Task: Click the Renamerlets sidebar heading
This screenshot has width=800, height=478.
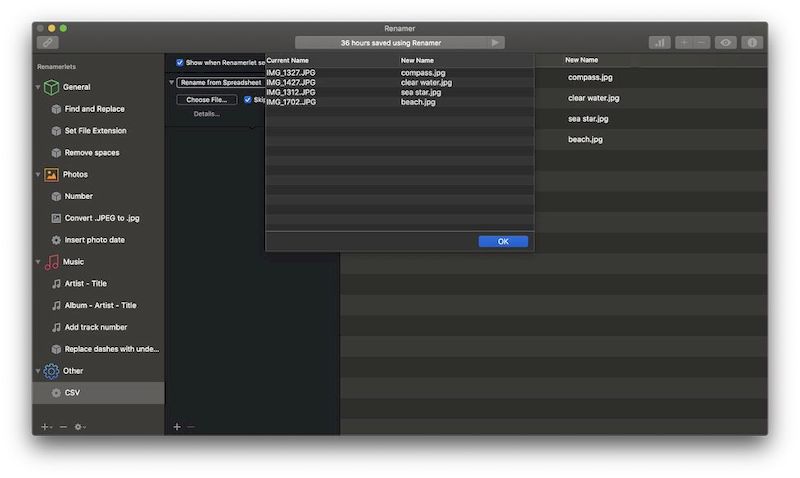Action: tap(56, 67)
